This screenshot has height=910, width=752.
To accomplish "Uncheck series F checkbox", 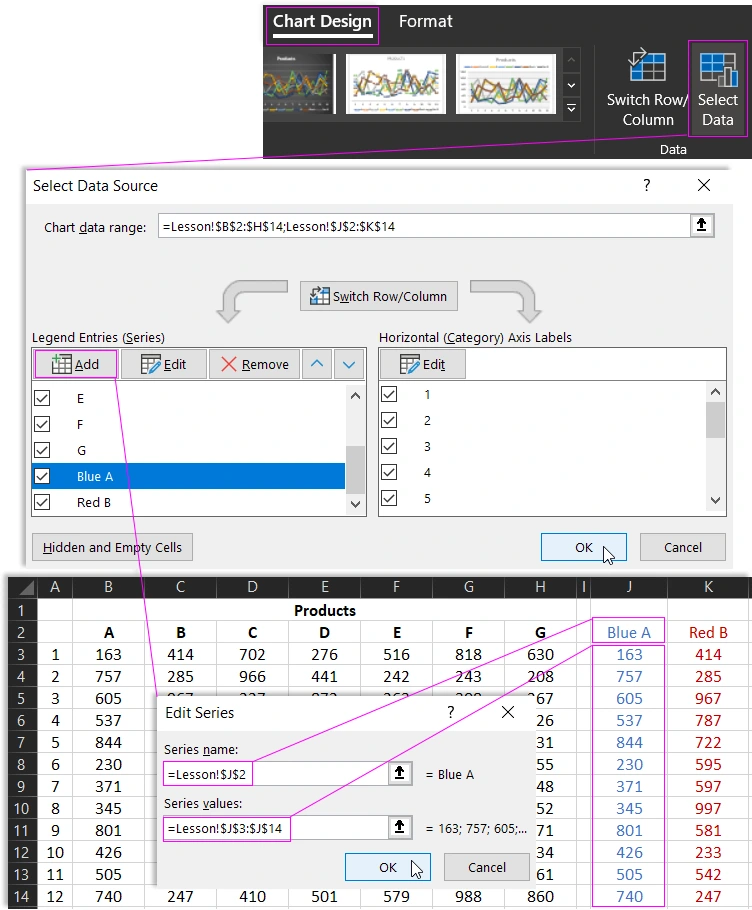I will [x=42, y=424].
